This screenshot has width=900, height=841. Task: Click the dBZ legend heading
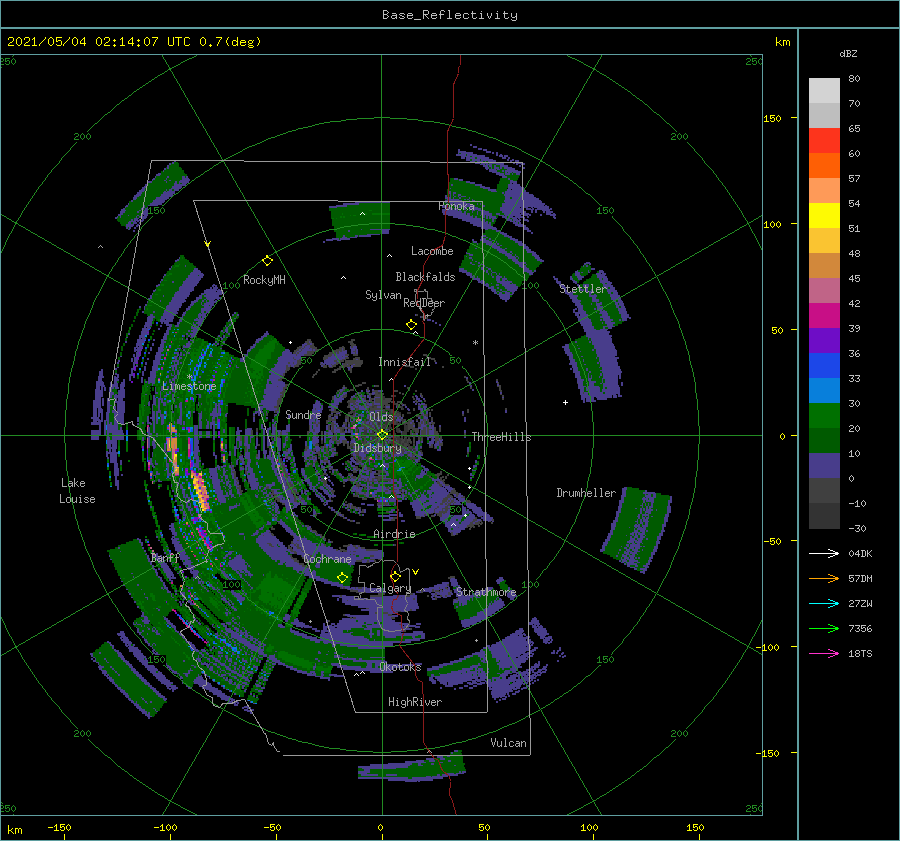[848, 53]
